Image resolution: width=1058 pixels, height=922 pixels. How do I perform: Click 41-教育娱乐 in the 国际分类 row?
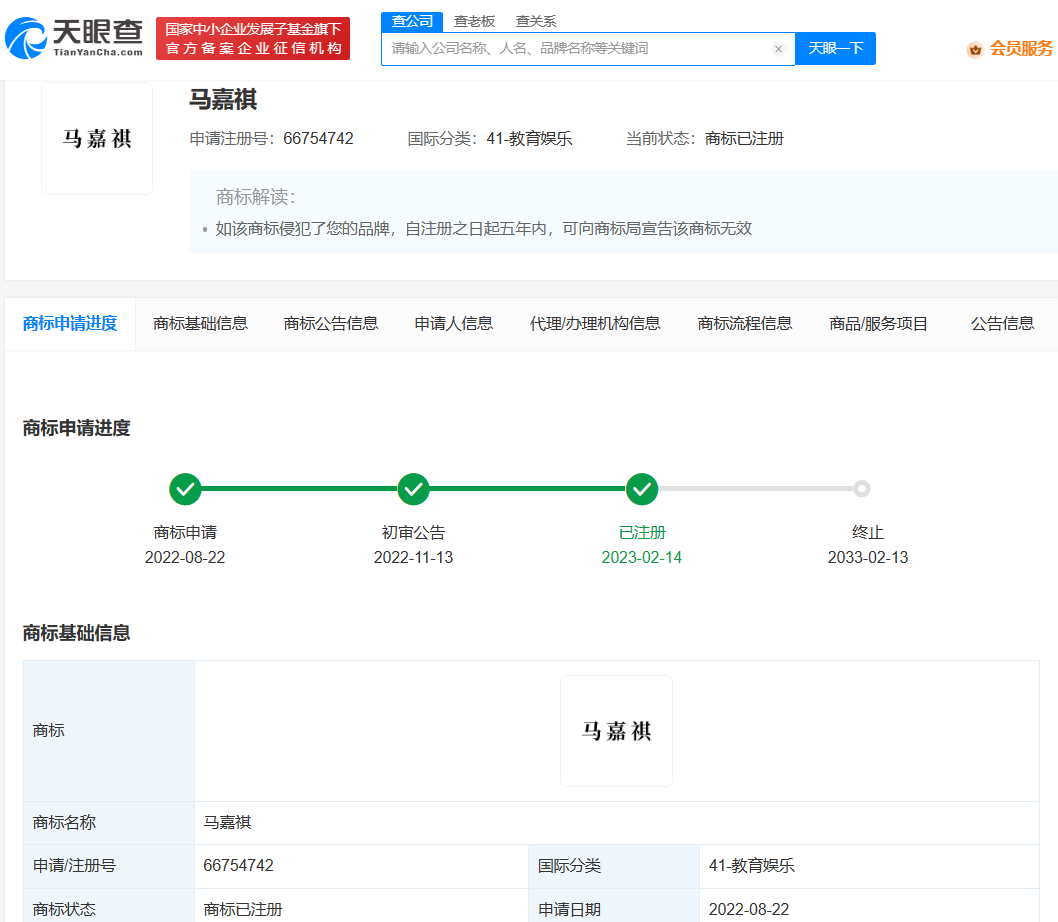752,865
